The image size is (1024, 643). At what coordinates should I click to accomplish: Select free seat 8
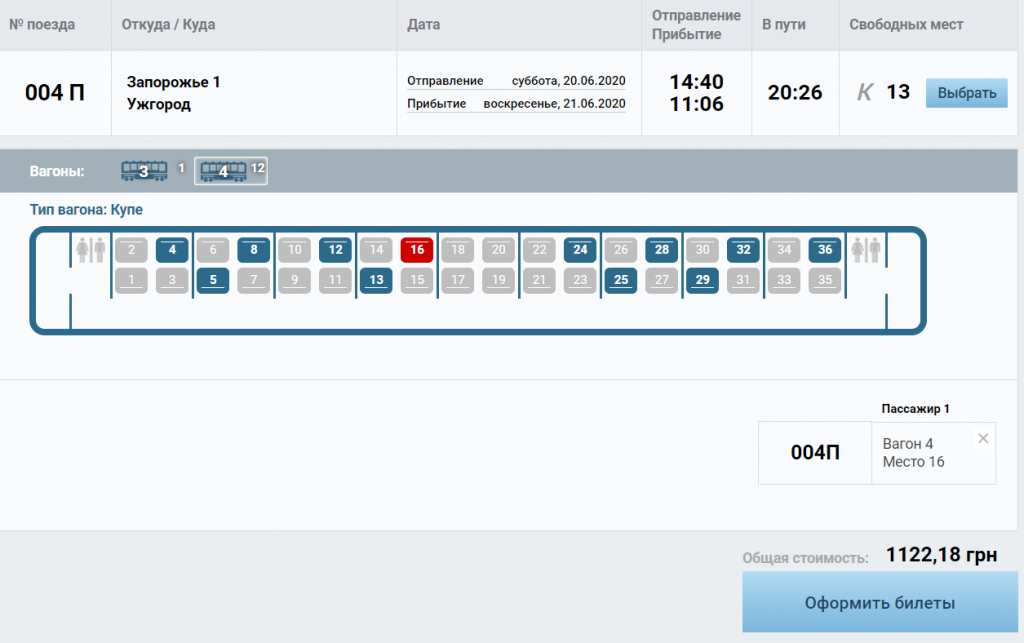click(254, 250)
